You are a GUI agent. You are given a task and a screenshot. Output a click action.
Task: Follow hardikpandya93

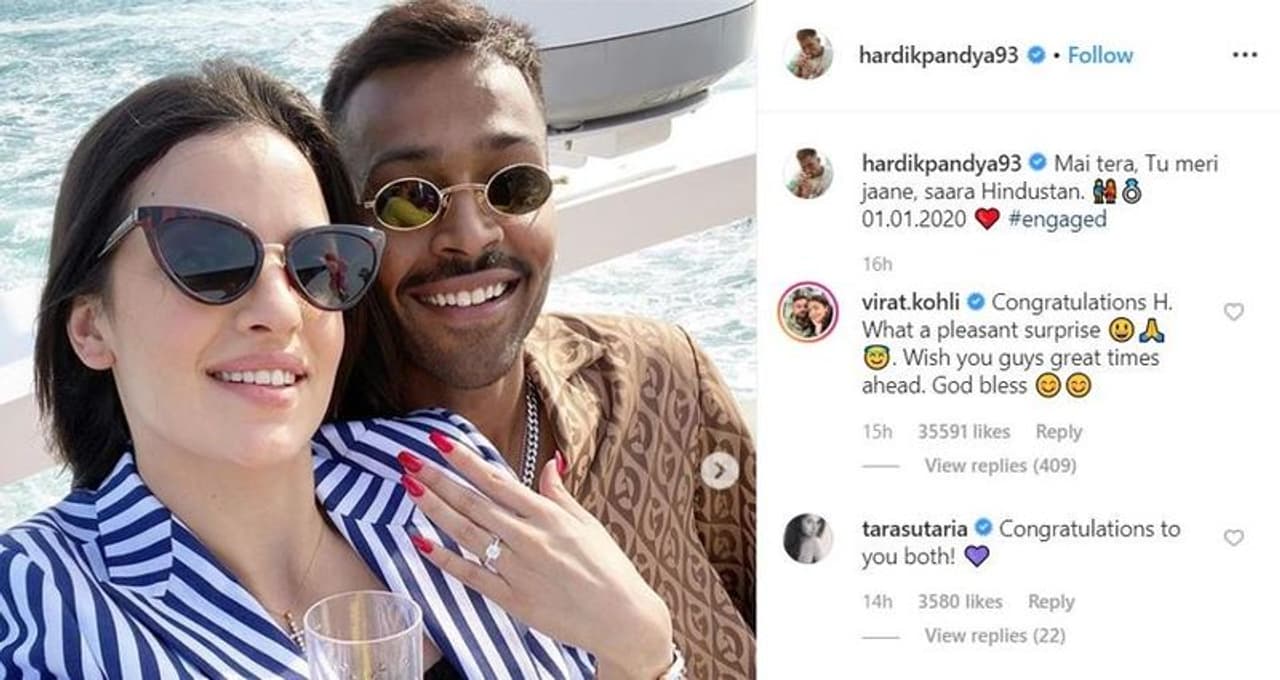(1100, 55)
